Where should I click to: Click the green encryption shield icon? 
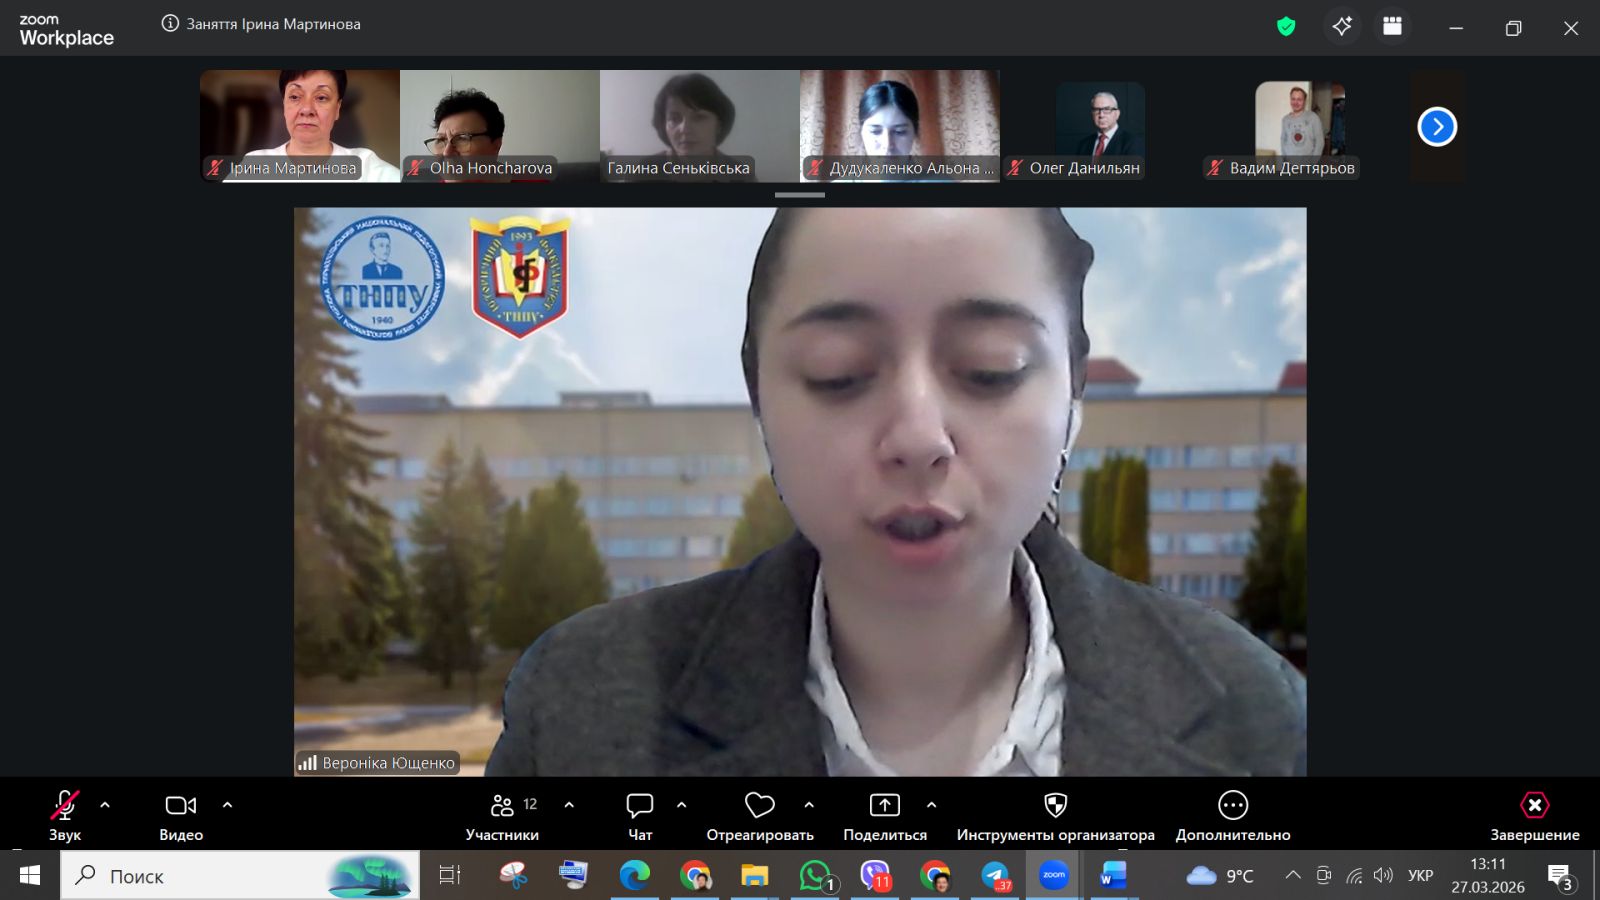click(x=1286, y=27)
